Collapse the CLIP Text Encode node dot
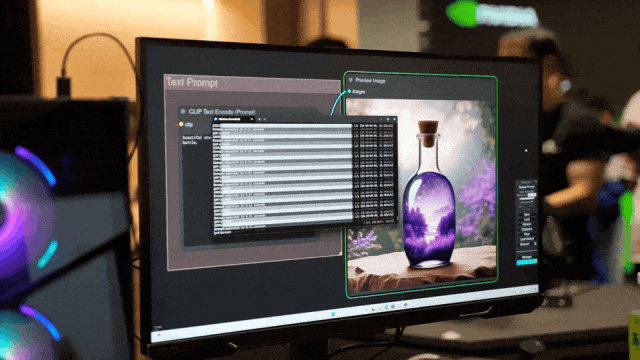Screen dimensions: 640x360 click(183, 111)
